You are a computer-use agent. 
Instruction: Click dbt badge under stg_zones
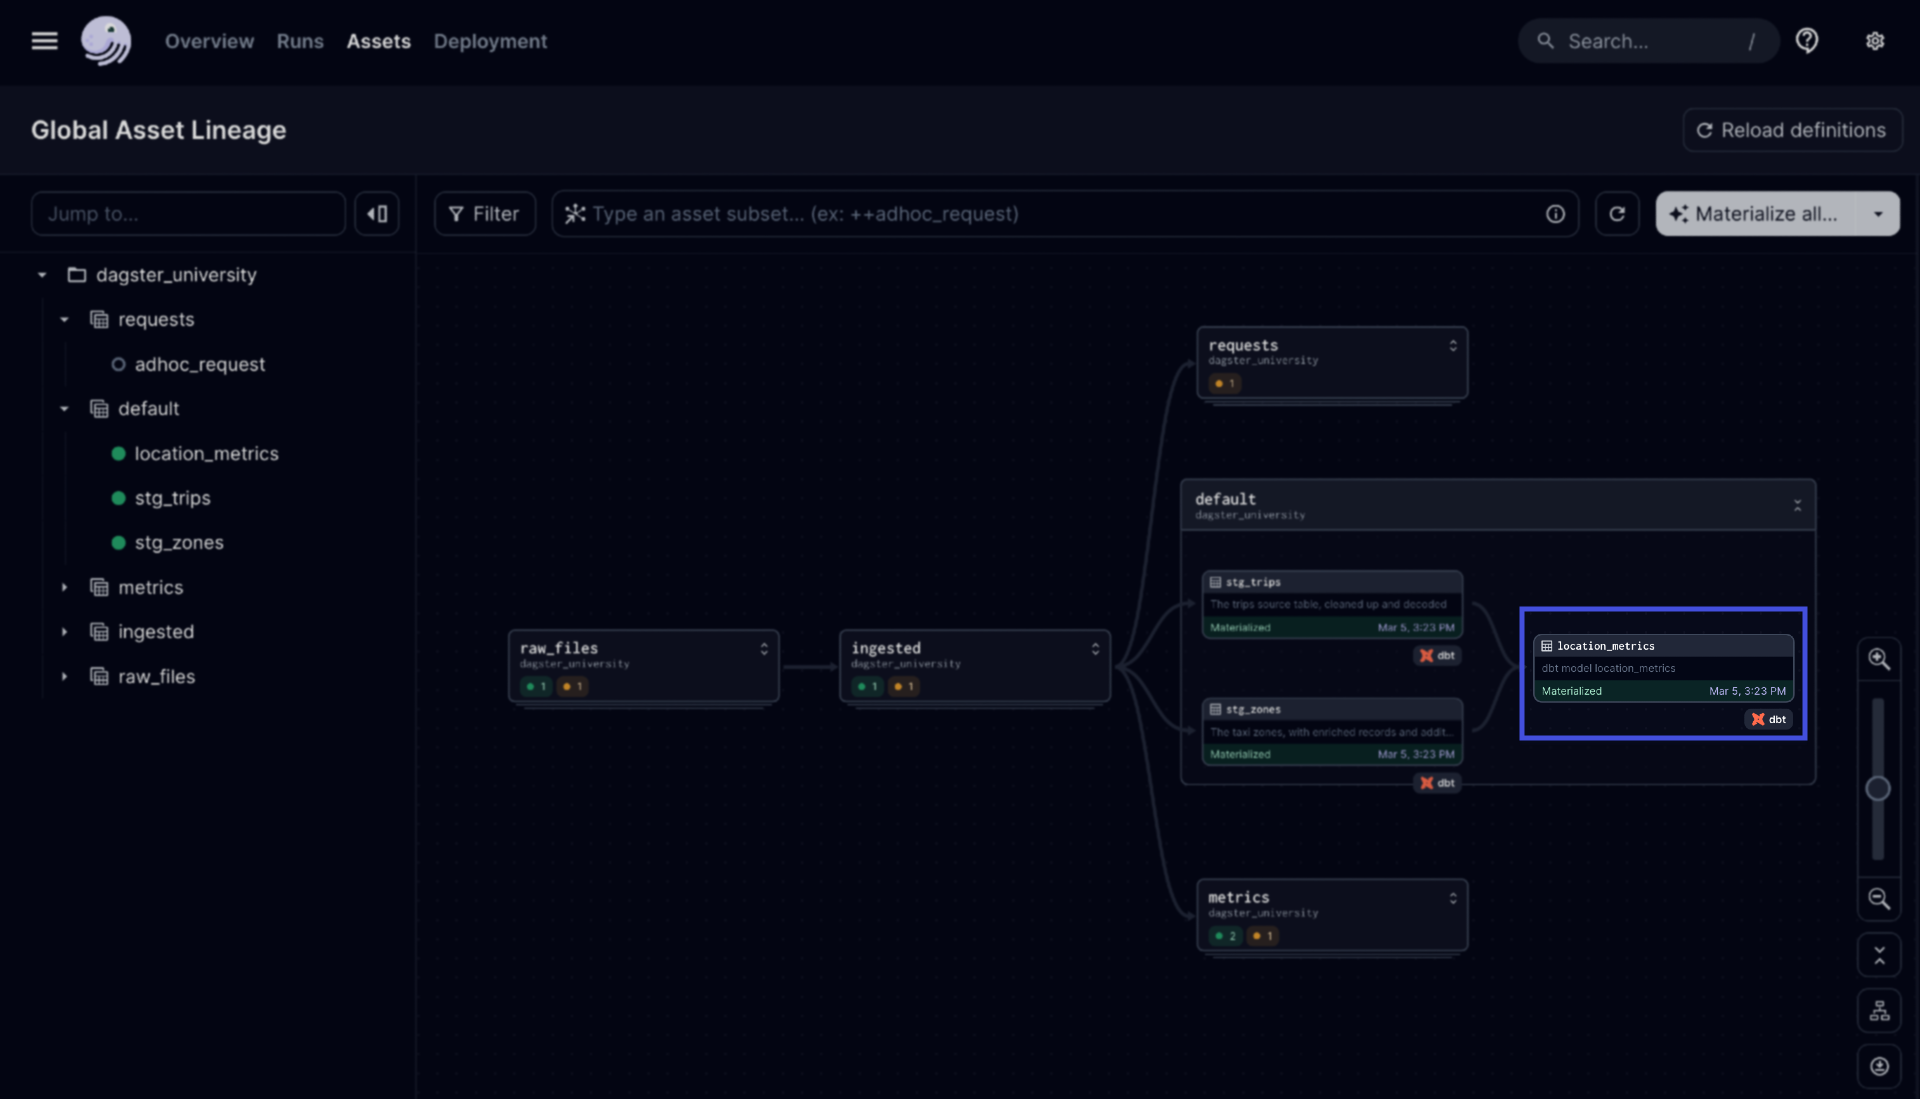tap(1438, 783)
